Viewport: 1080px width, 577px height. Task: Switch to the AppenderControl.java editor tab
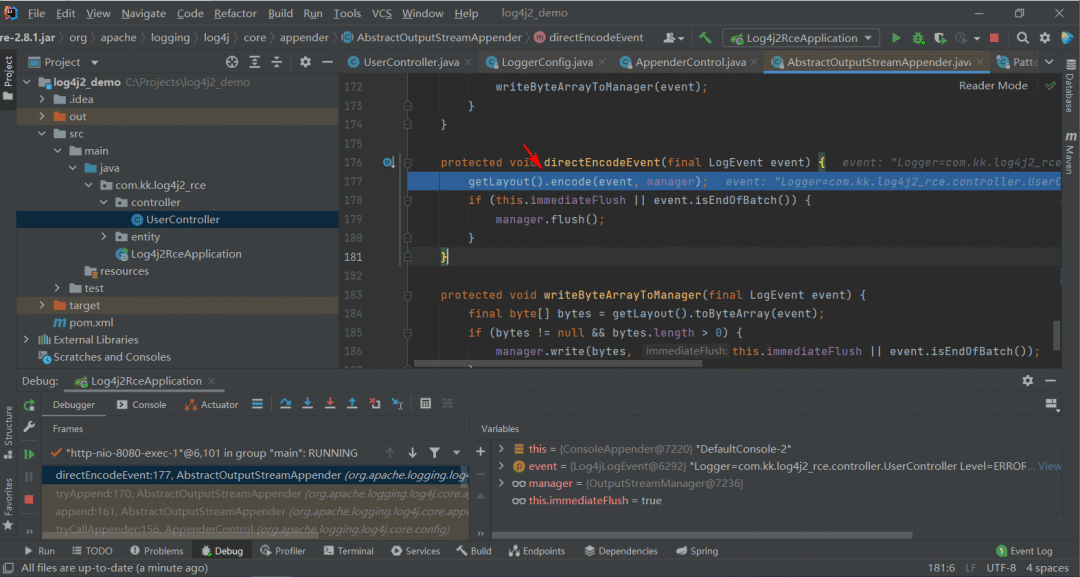(690, 62)
